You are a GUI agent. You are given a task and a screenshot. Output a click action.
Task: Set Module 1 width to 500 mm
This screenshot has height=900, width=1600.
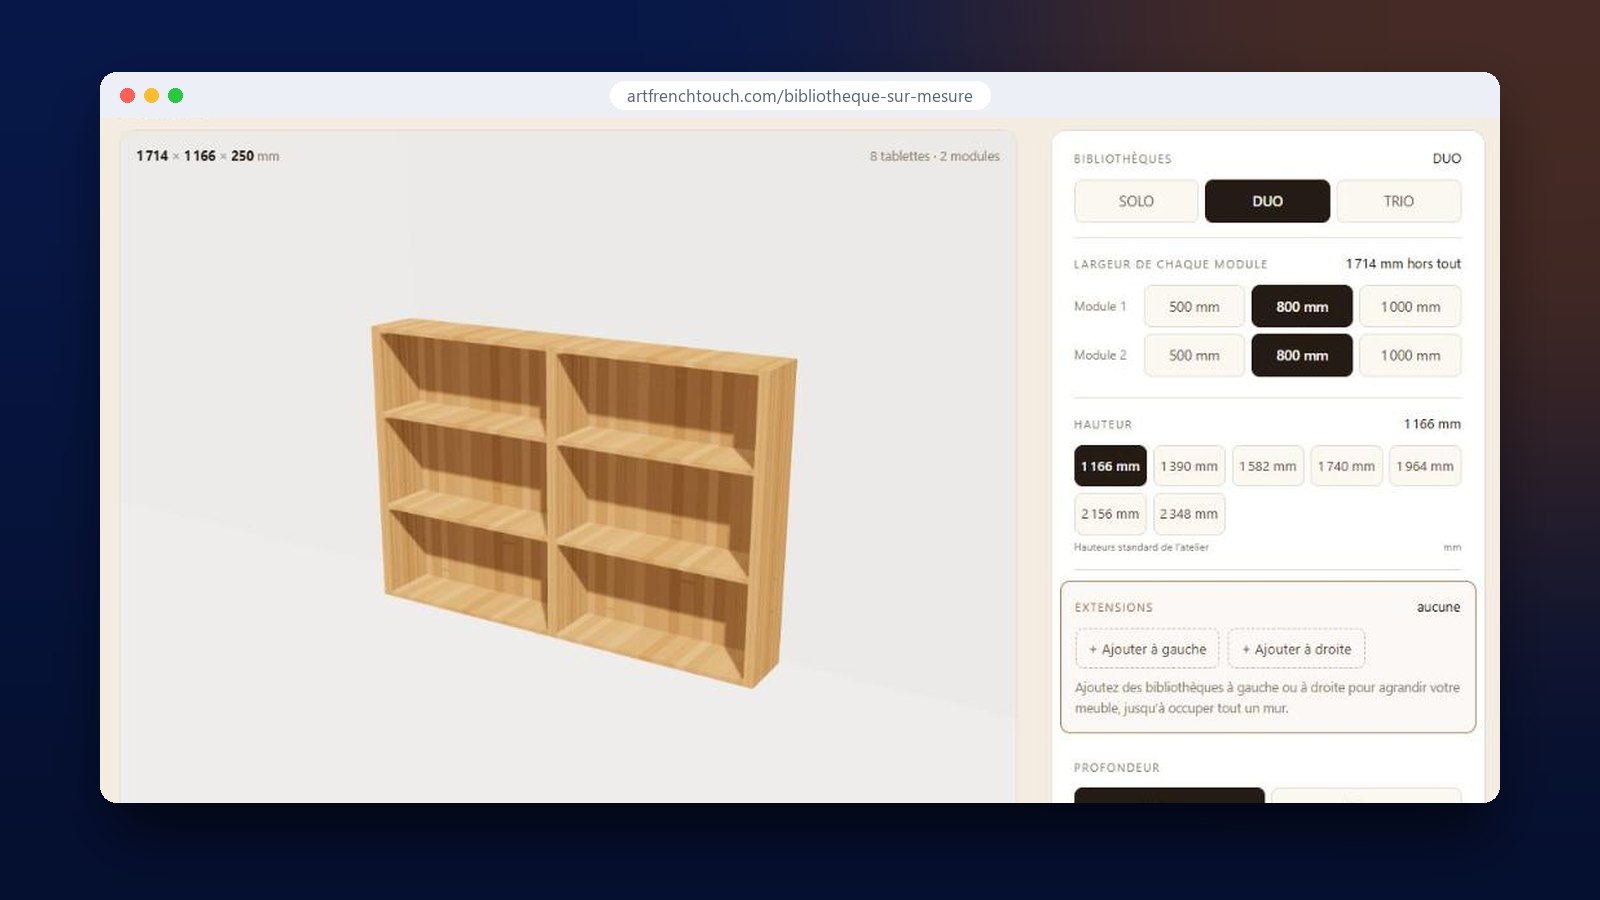1194,307
